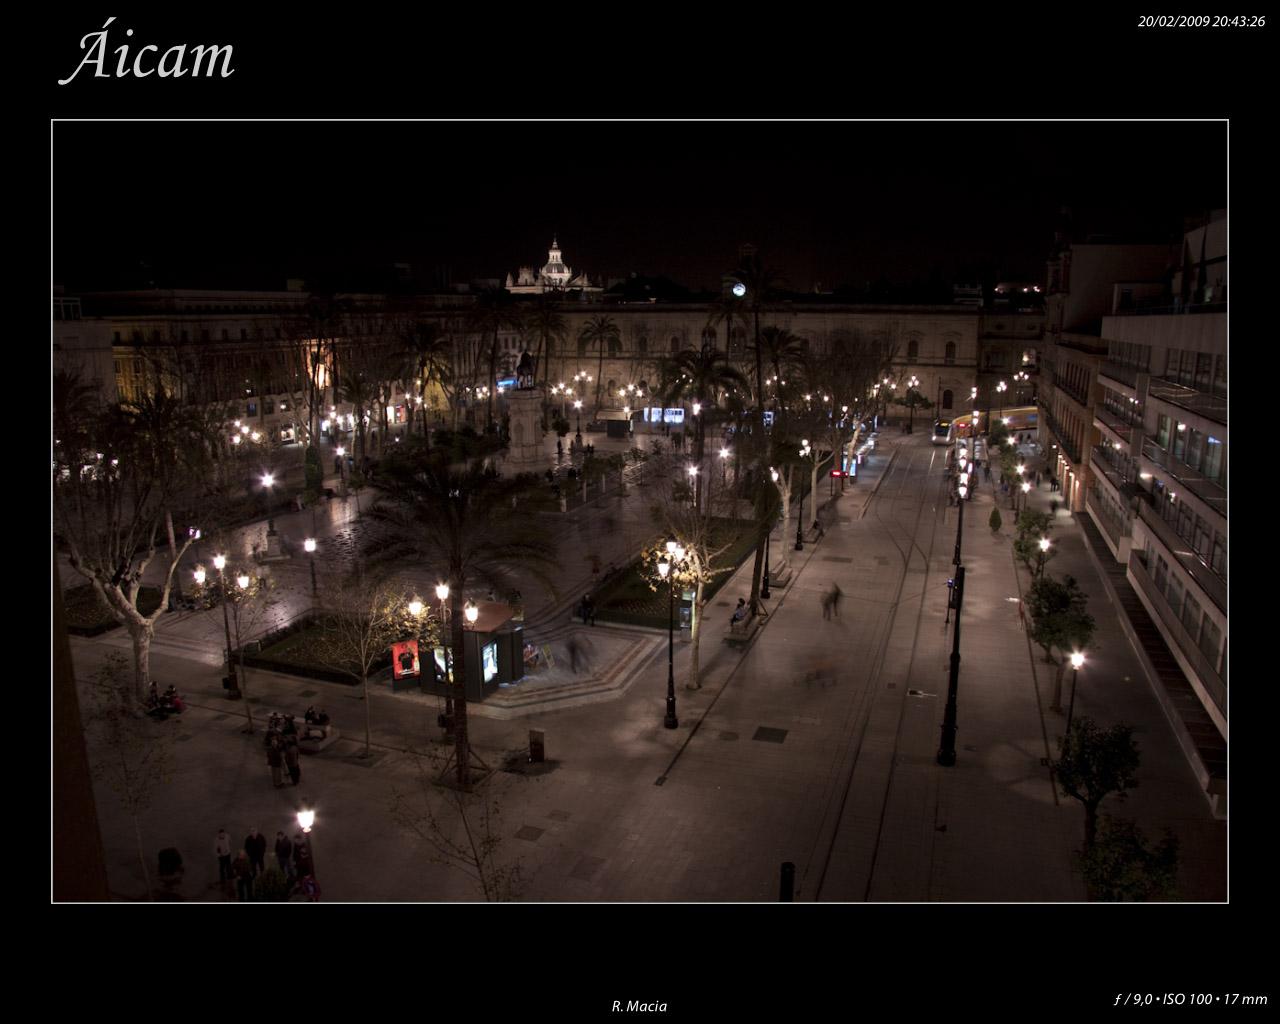Click the R. Macia author caption
Image resolution: width=1280 pixels, height=1024 pixels.
639,1006
